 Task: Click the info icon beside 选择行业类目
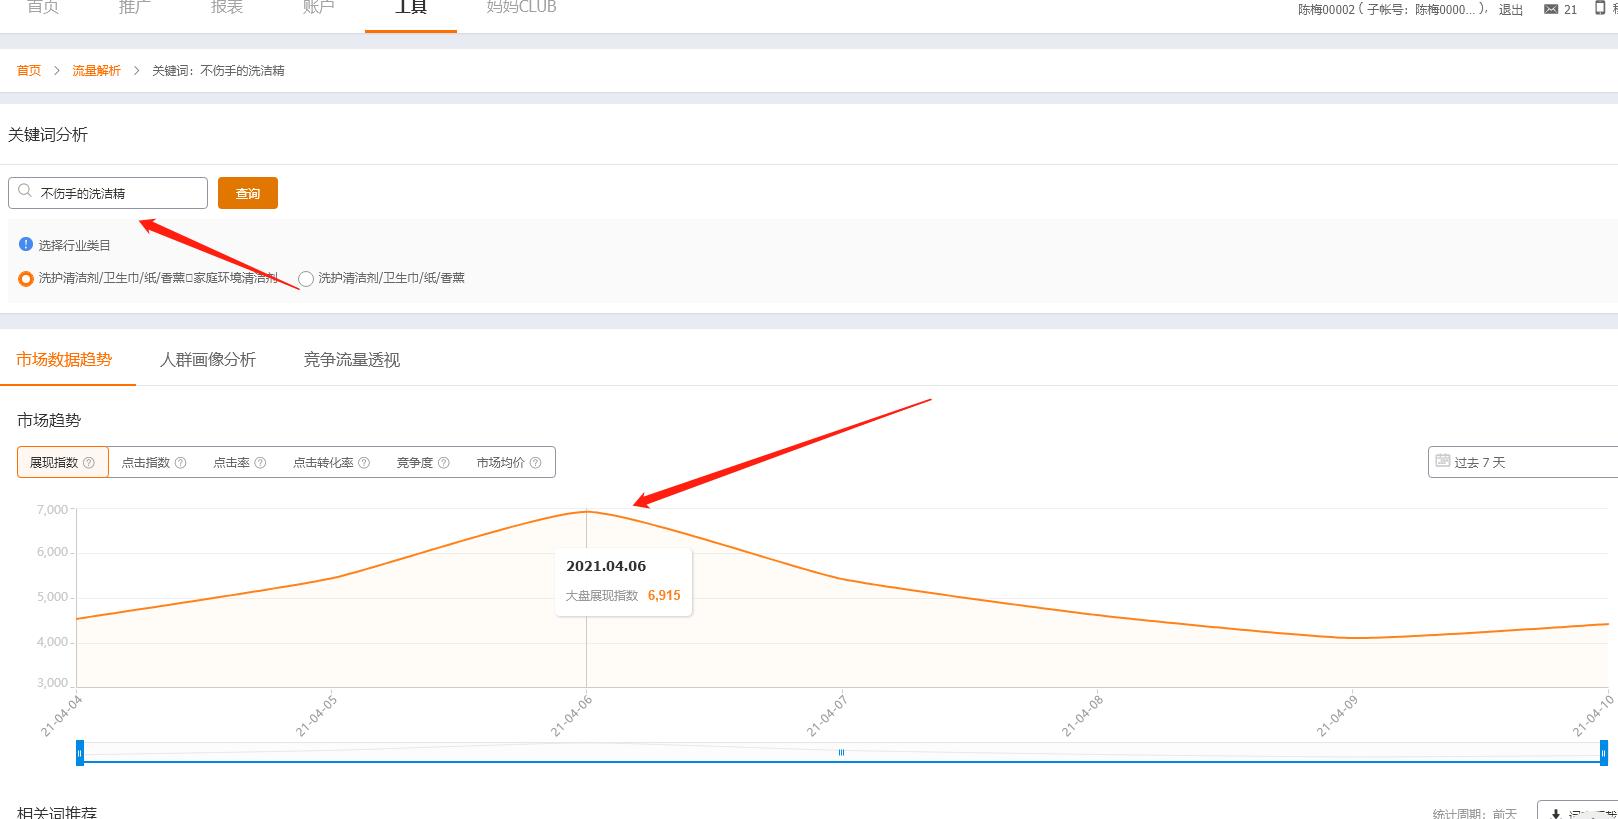26,244
